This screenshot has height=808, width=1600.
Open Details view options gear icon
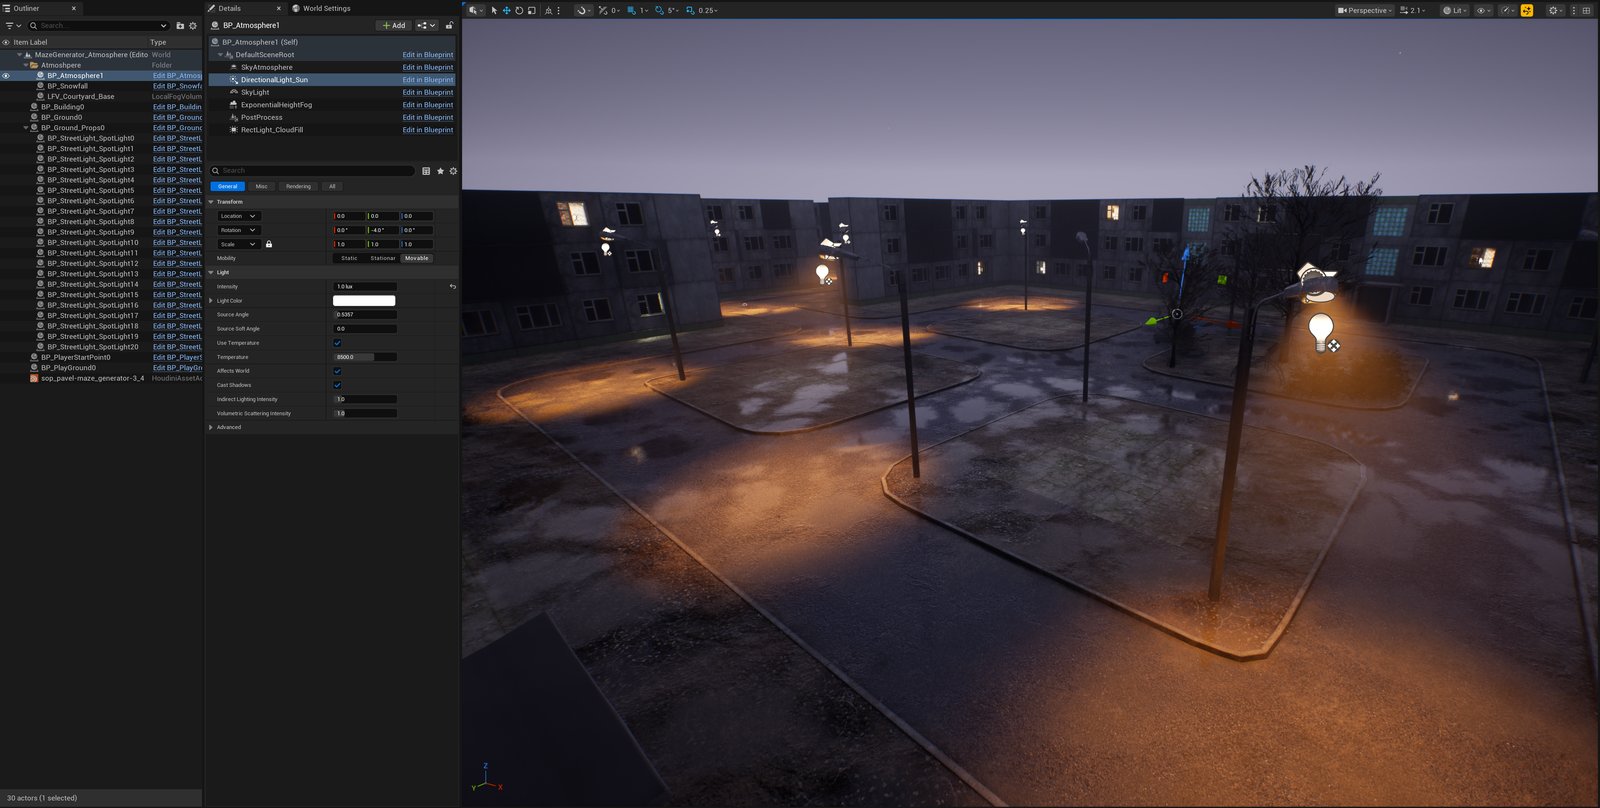tap(453, 171)
